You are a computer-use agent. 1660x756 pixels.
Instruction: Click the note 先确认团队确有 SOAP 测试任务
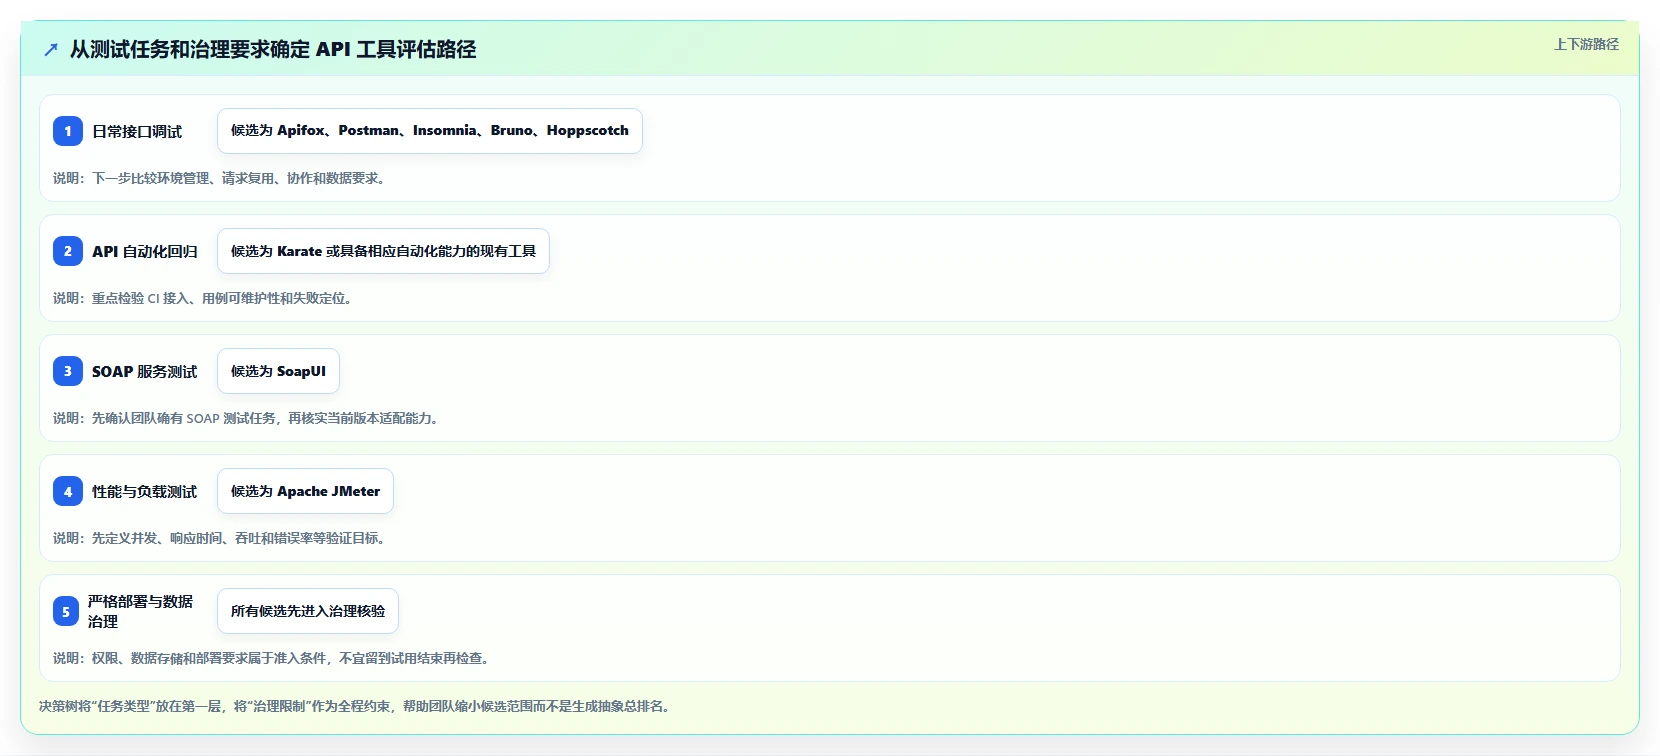(248, 418)
